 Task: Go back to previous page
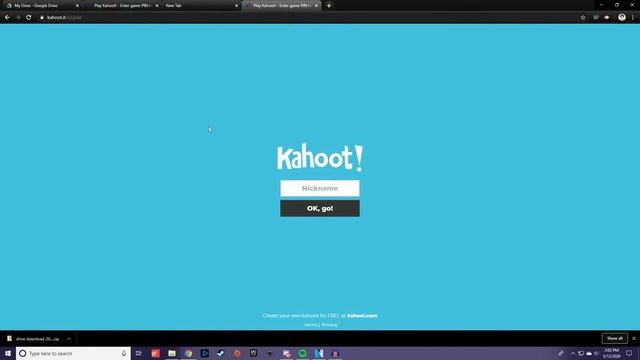pyautogui.click(x=7, y=18)
